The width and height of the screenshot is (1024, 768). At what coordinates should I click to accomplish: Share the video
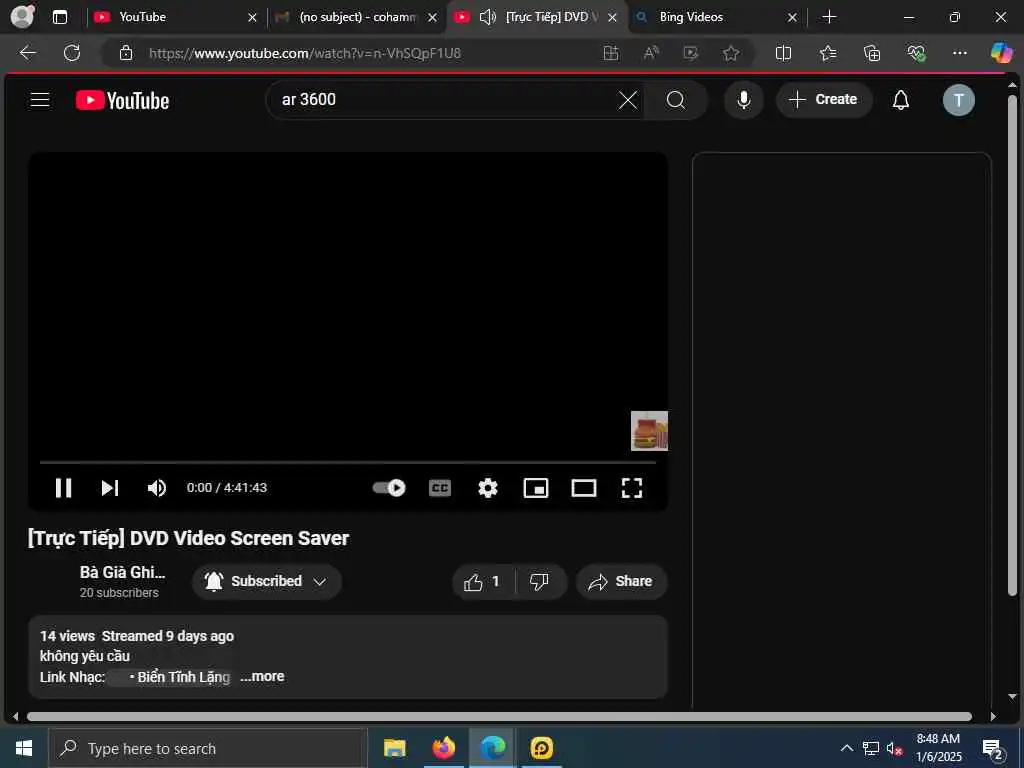tap(621, 582)
